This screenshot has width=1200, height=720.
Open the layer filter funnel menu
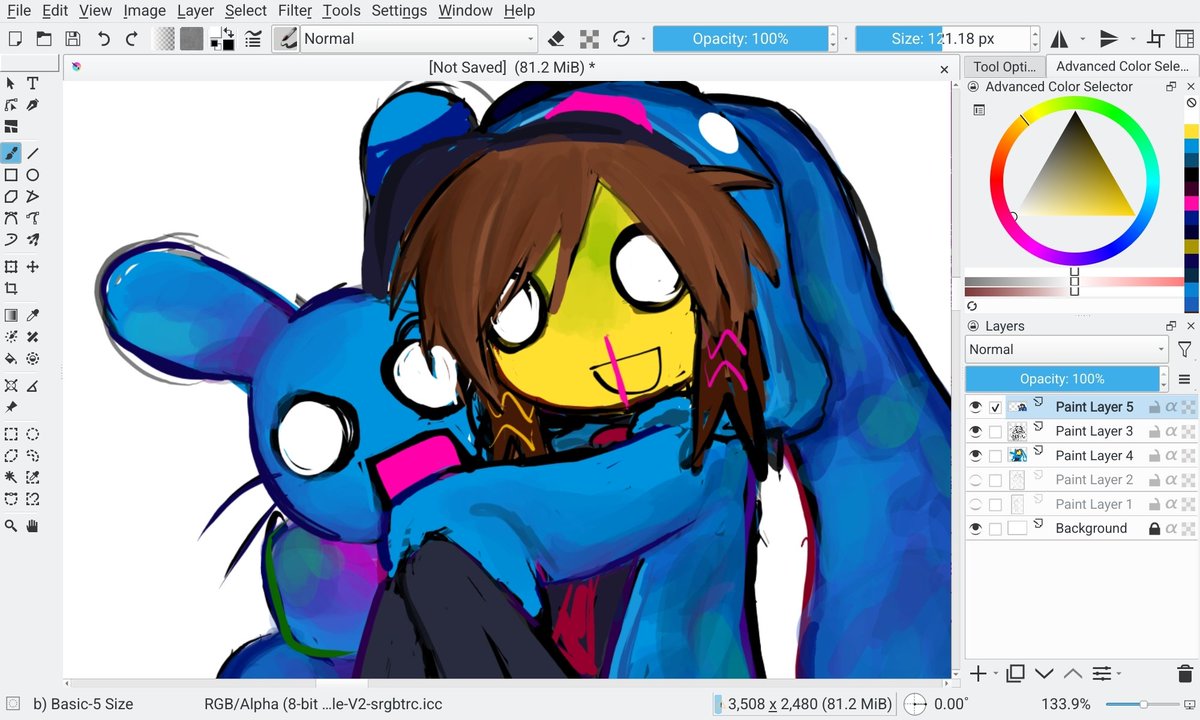pos(1185,349)
